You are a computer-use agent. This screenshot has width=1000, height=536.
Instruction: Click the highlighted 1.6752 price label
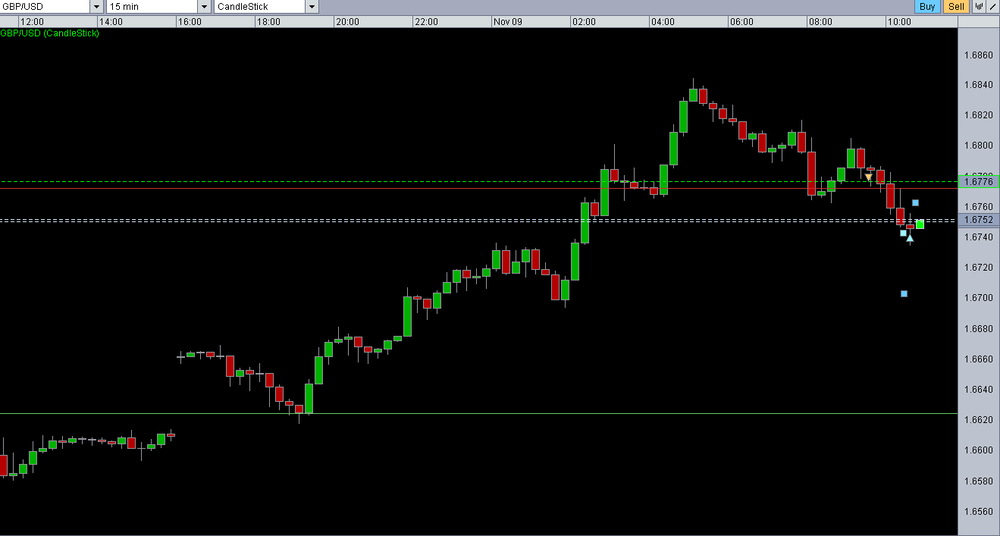click(x=978, y=220)
